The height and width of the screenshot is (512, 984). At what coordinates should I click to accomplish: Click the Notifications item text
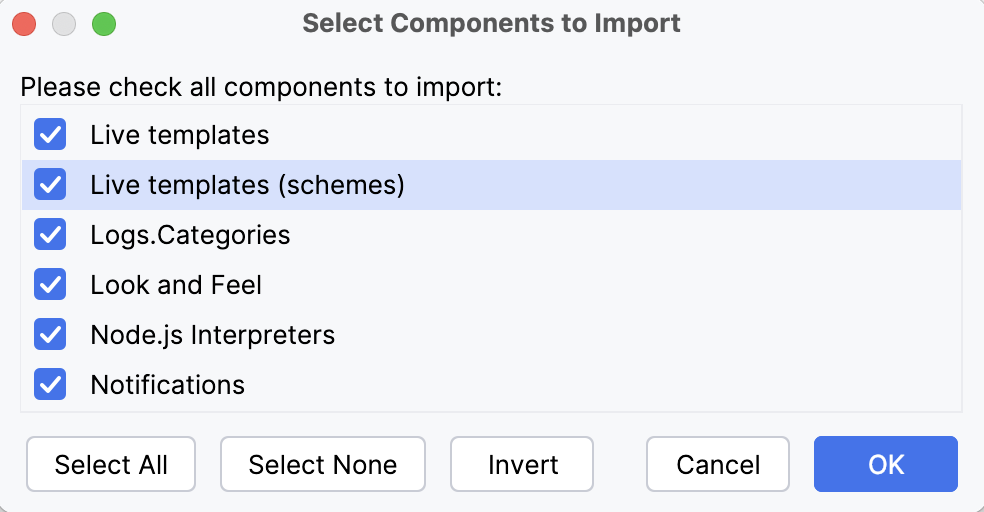click(167, 385)
